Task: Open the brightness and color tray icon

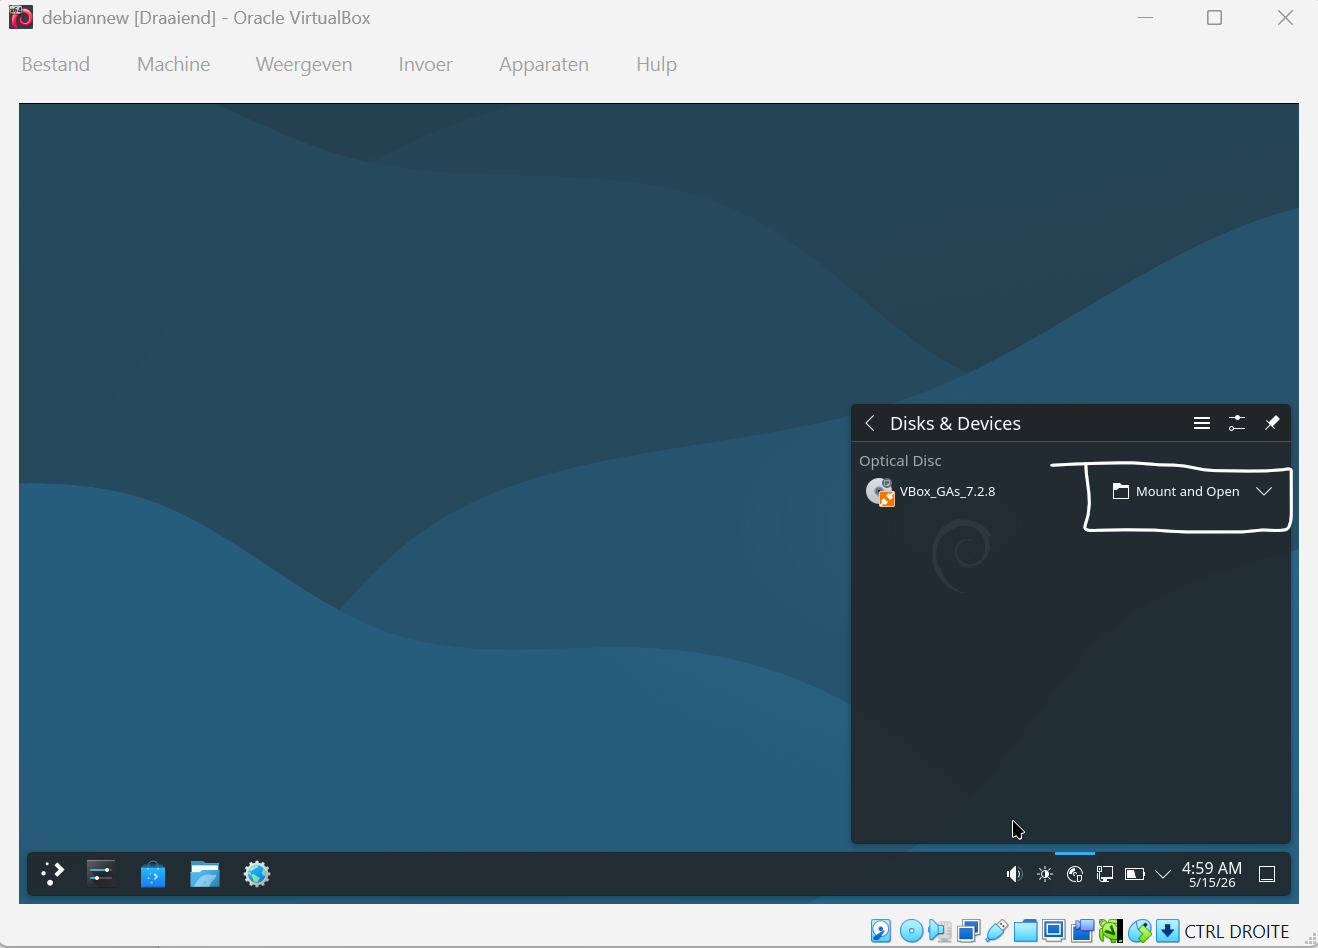Action: [x=1045, y=874]
